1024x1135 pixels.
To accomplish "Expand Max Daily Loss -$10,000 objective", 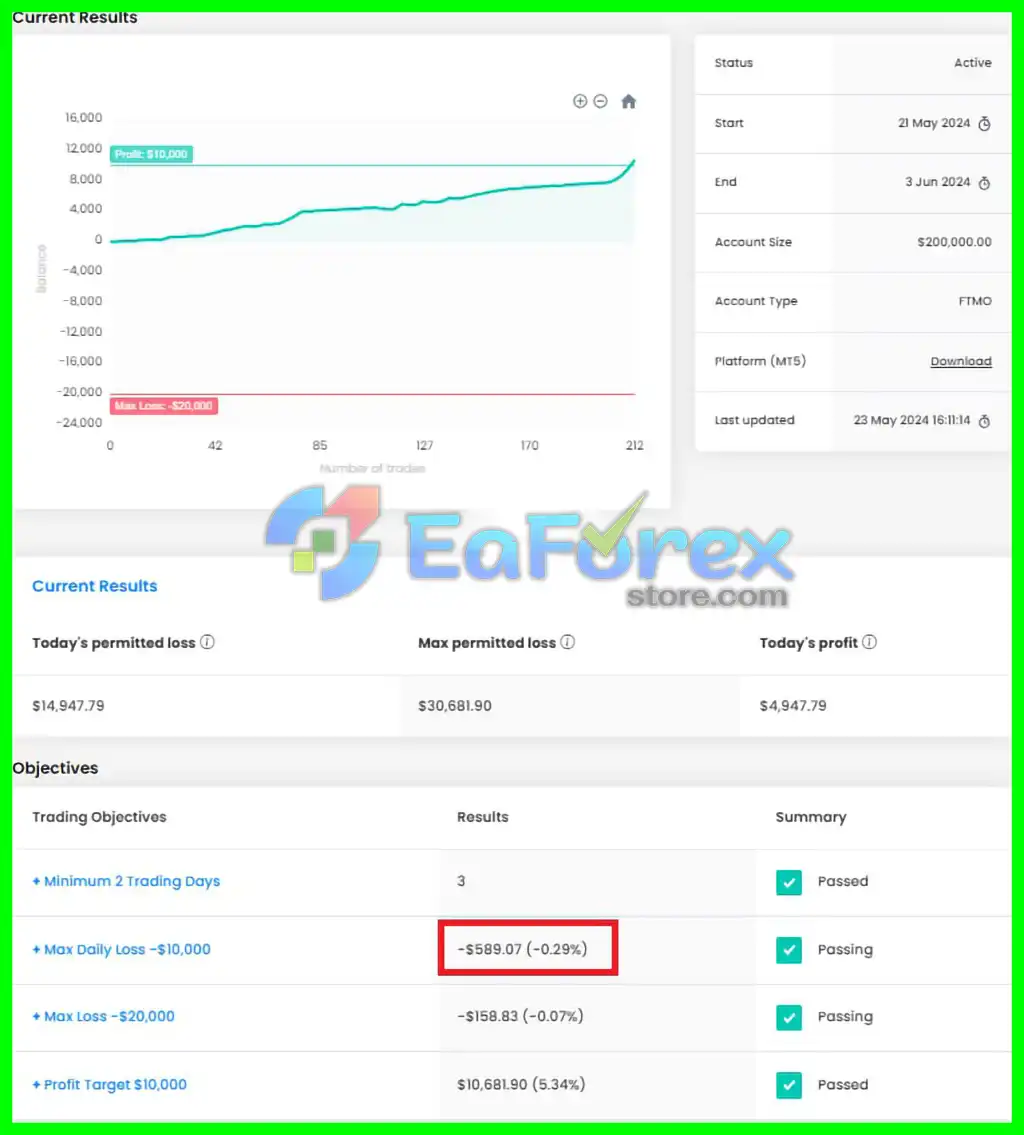I will [121, 949].
